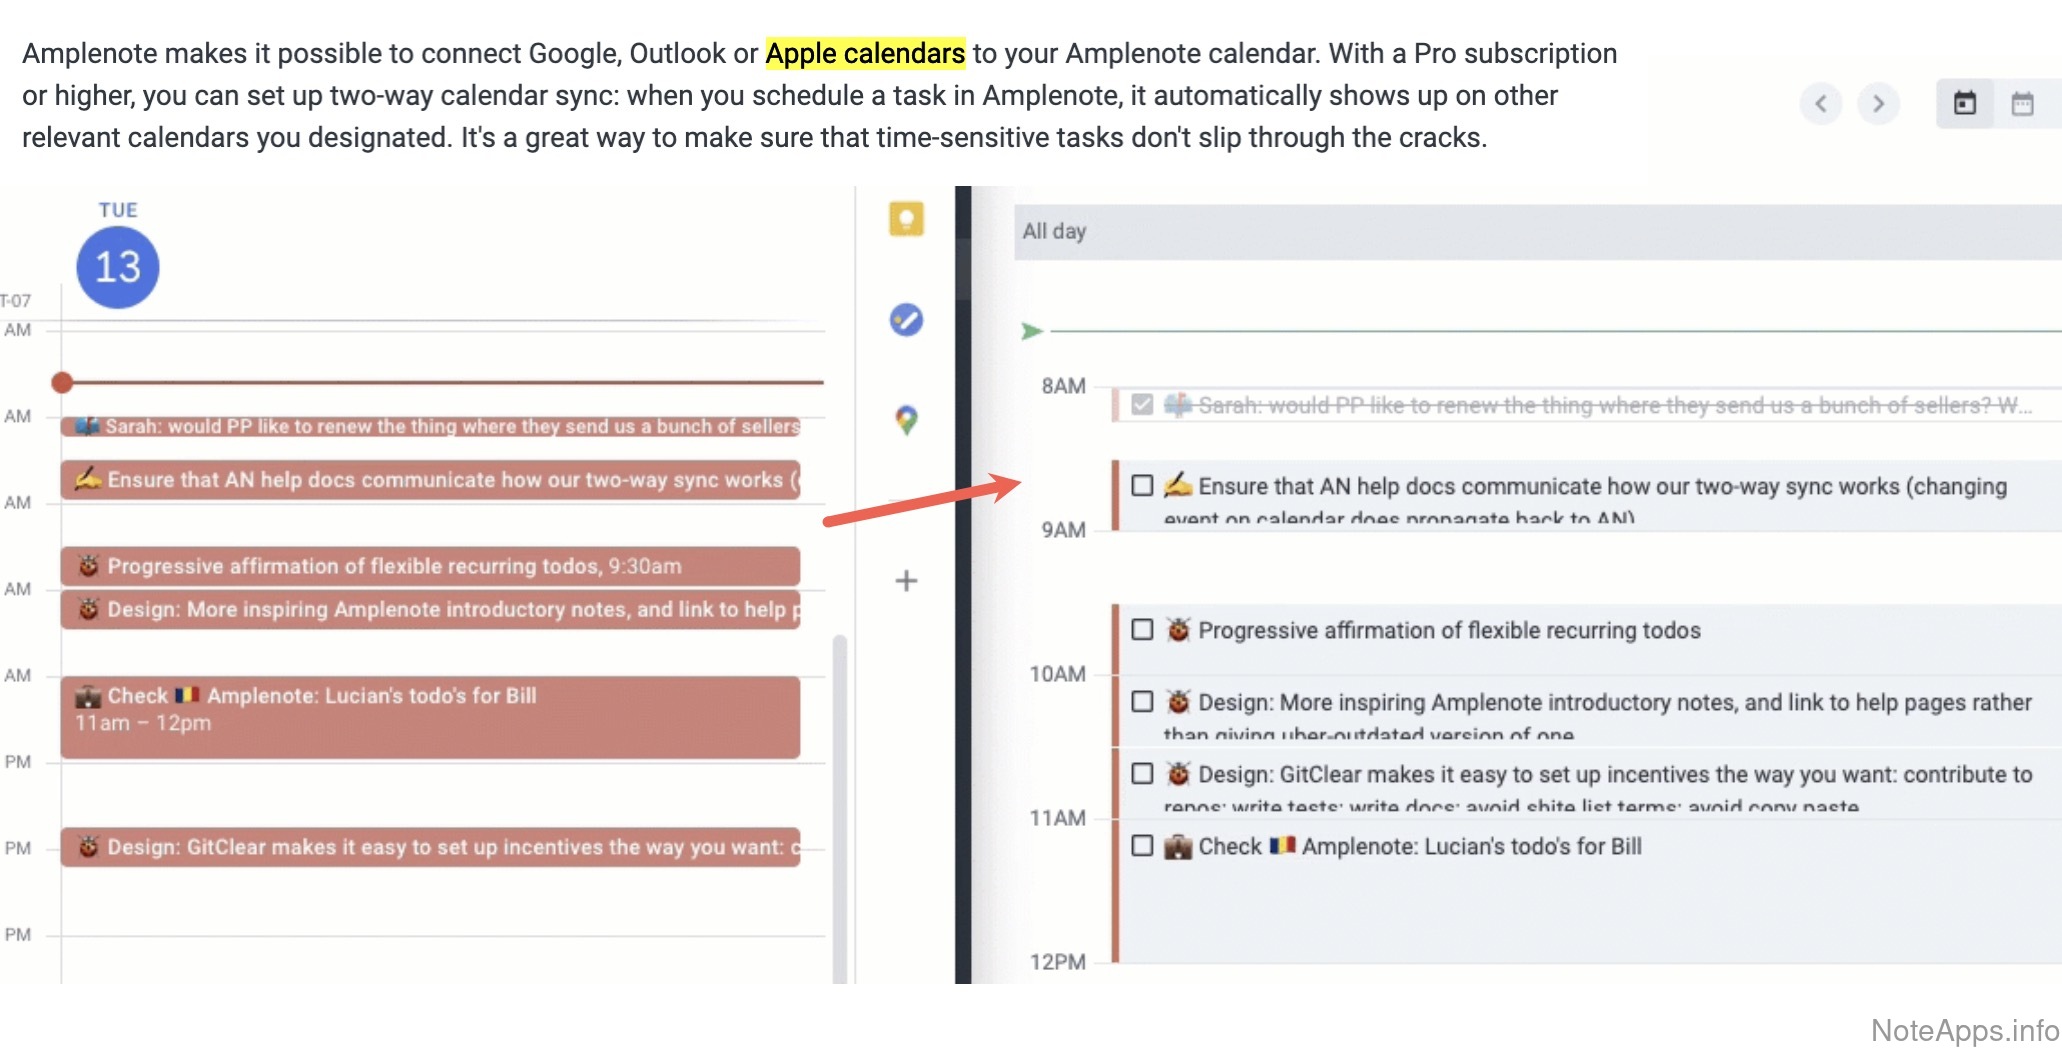Check off the 'Ensure that AN help docs' task
The image size is (2062, 1050).
[x=1142, y=486]
